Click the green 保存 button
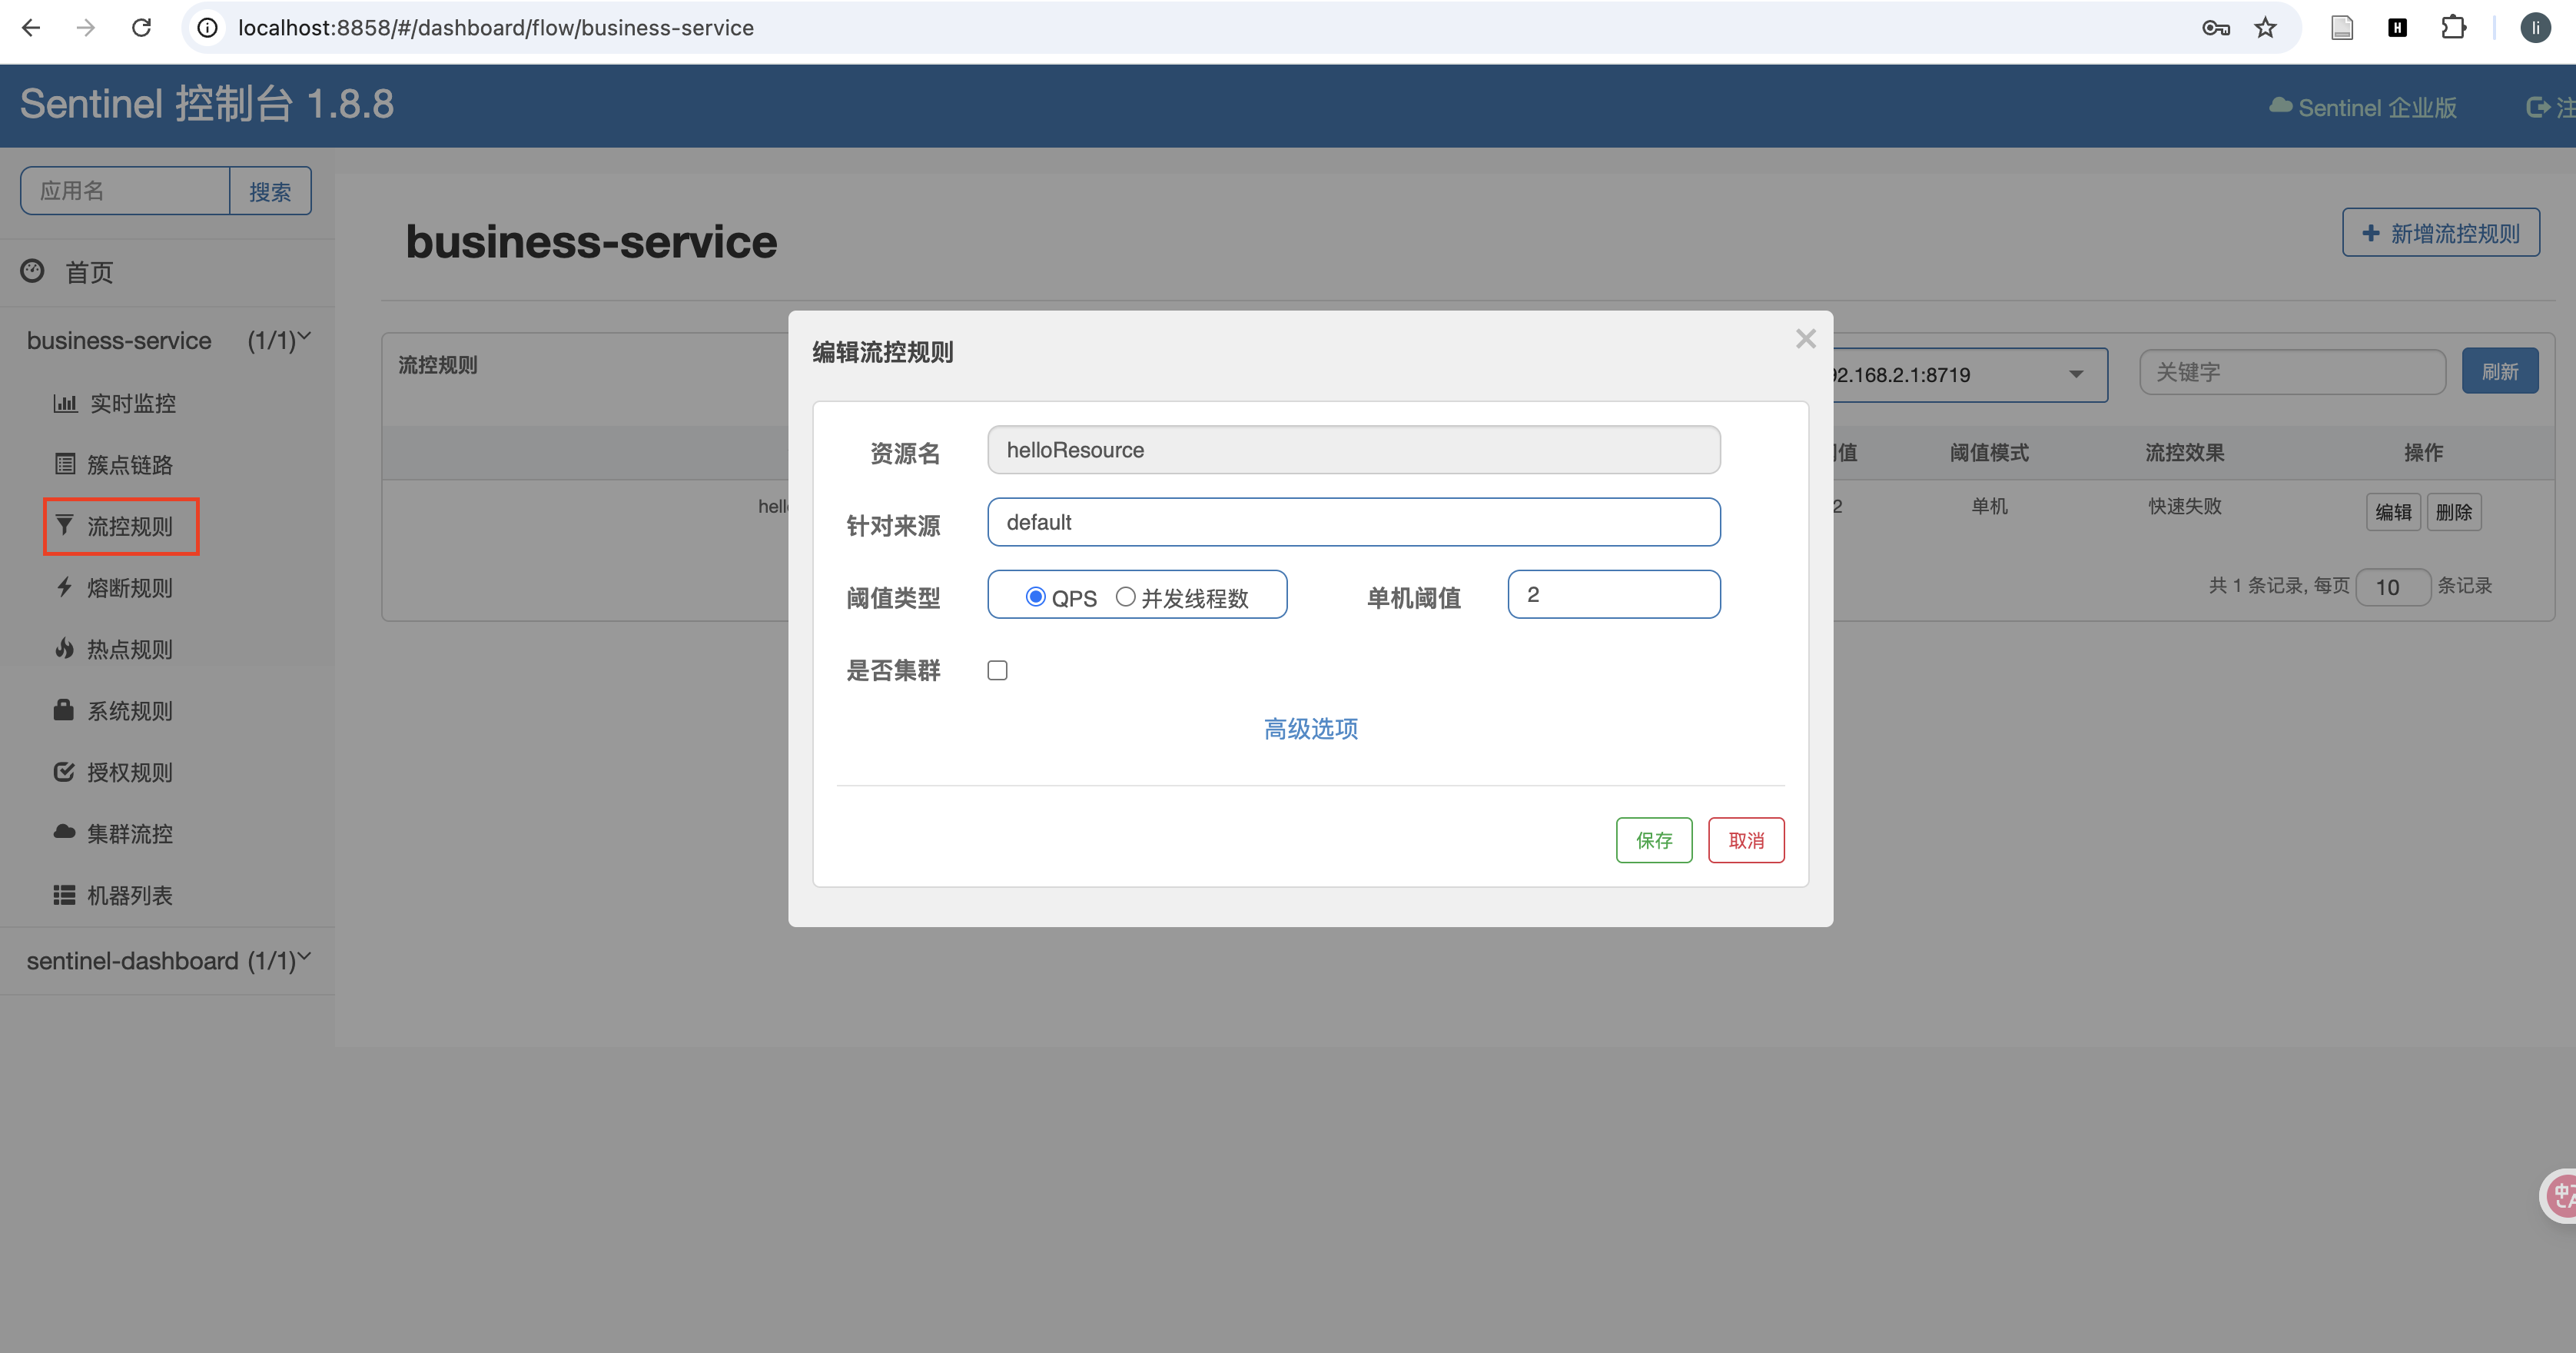The width and height of the screenshot is (2576, 1353). pyautogui.click(x=1654, y=840)
